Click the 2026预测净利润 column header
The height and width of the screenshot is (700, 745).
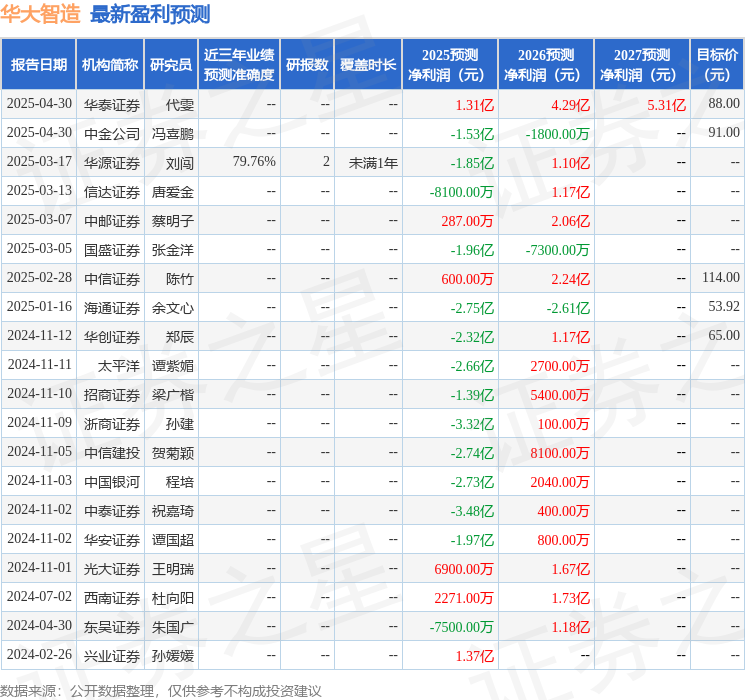(546, 65)
